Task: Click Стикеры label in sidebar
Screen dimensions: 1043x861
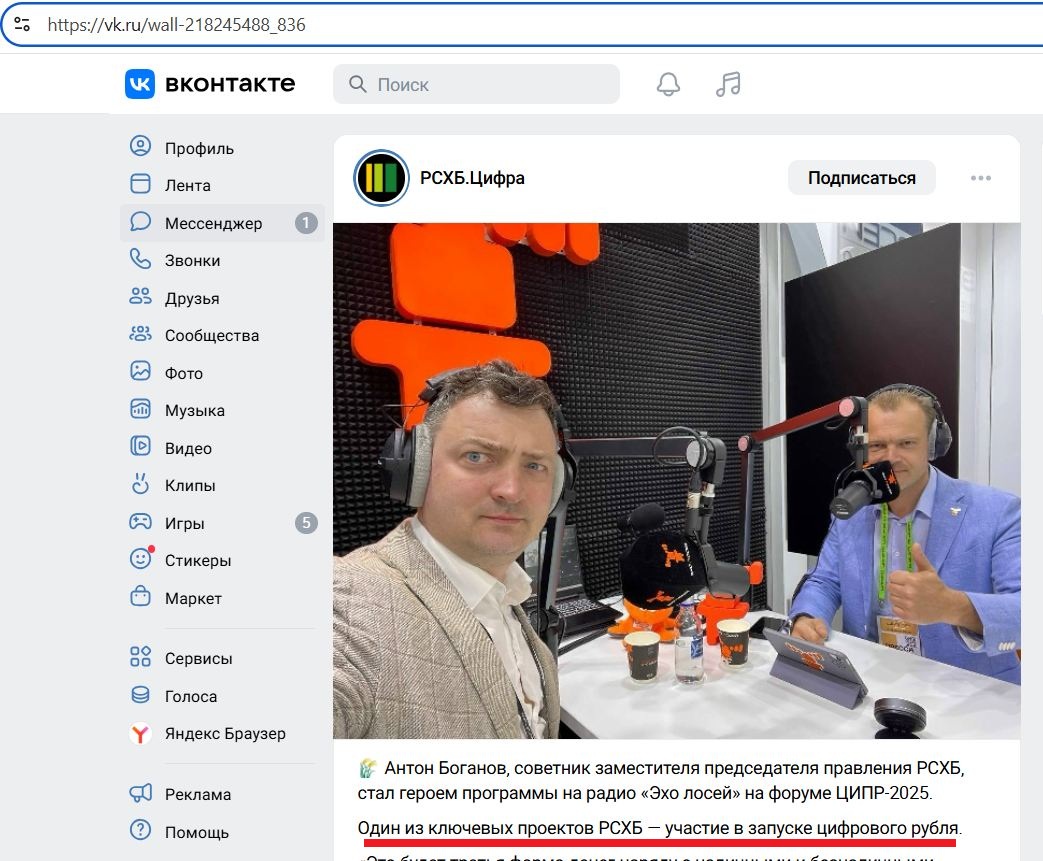Action: pos(198,560)
